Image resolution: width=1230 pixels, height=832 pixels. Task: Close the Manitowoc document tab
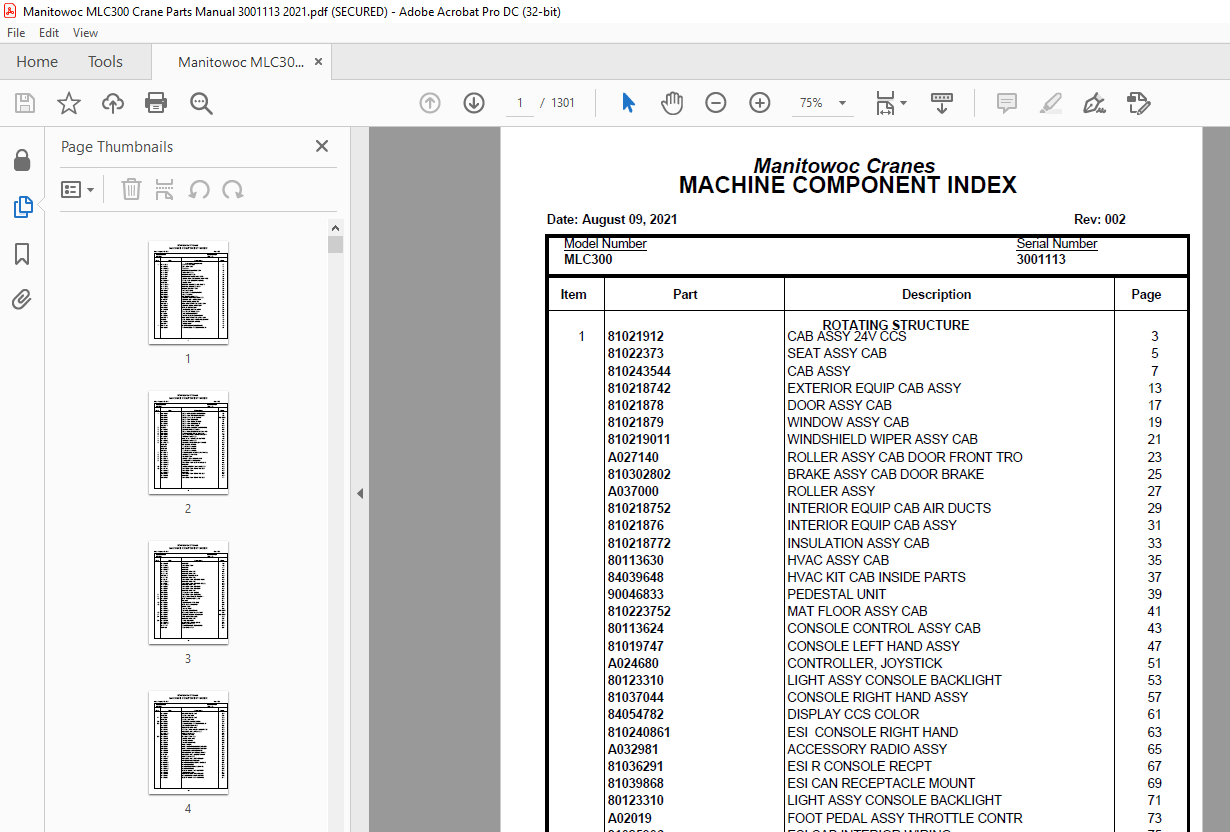tap(318, 62)
